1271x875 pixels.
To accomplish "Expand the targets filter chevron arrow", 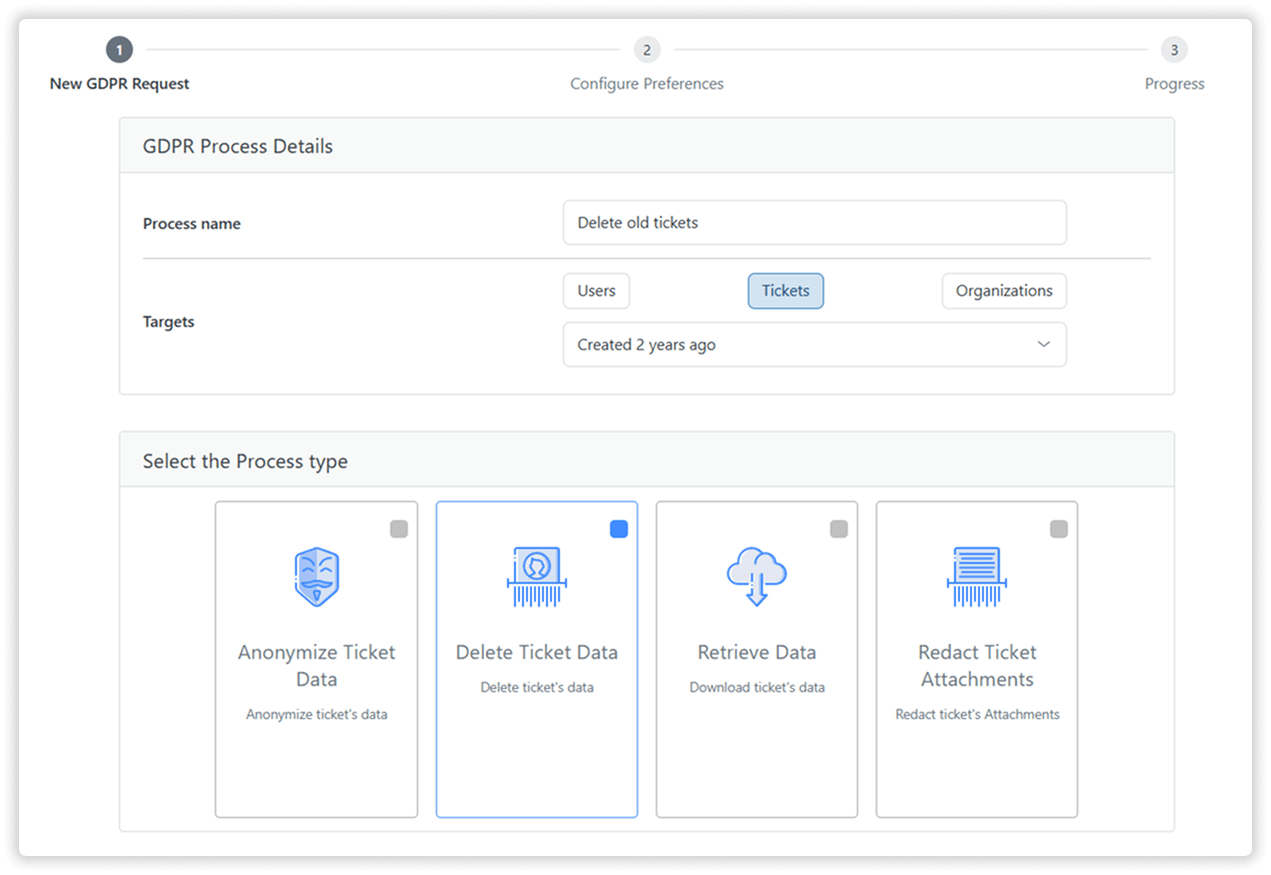I will pos(1043,345).
